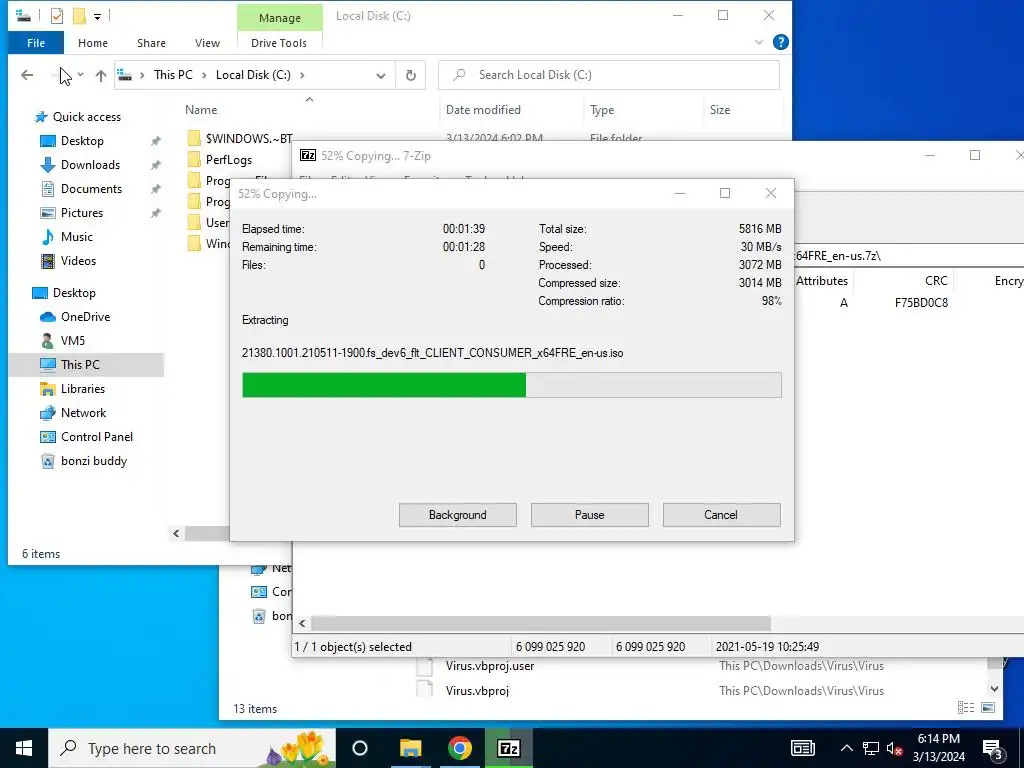Refresh the Local Disk (C:) view

(x=411, y=75)
